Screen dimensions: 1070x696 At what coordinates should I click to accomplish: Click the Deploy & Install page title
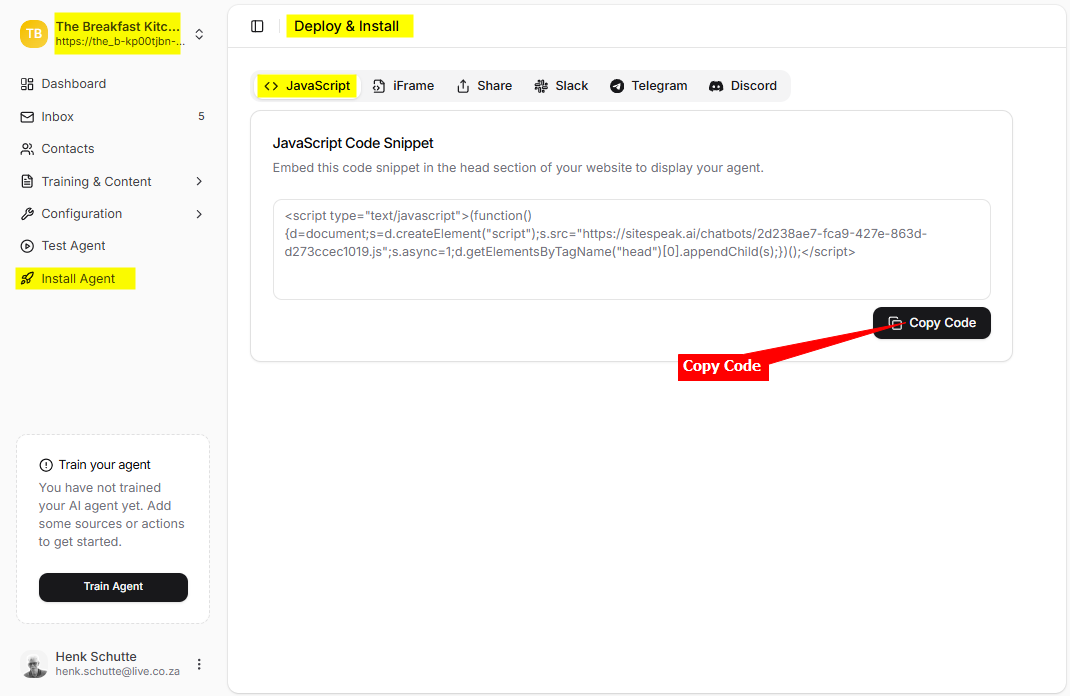347,27
